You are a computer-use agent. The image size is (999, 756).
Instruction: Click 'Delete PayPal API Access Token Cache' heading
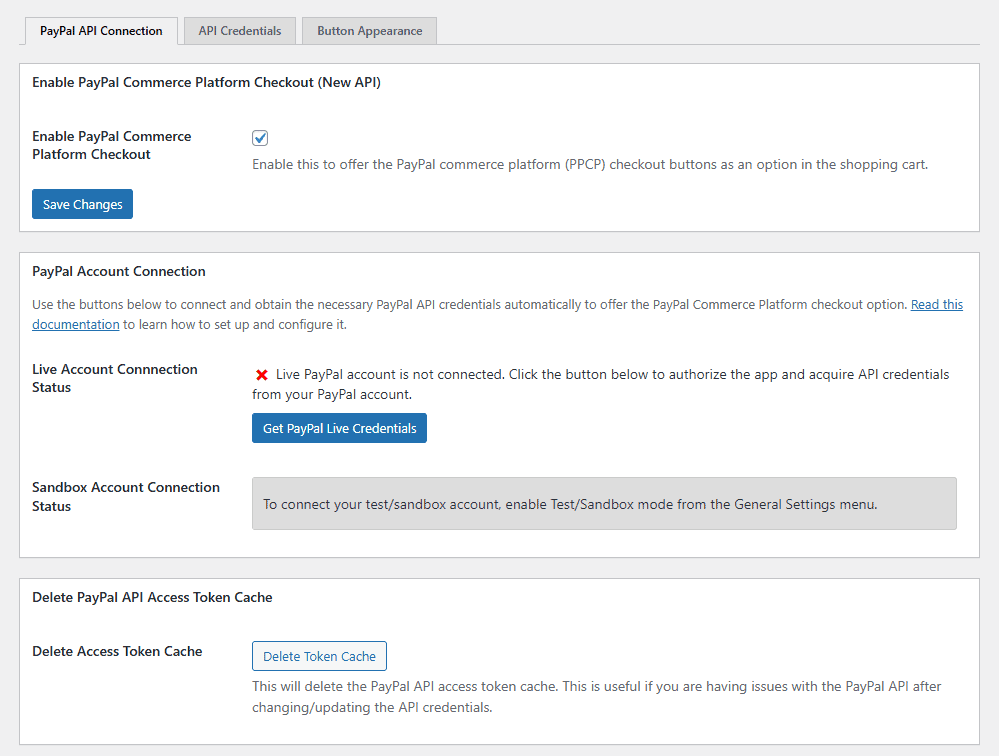coord(152,597)
